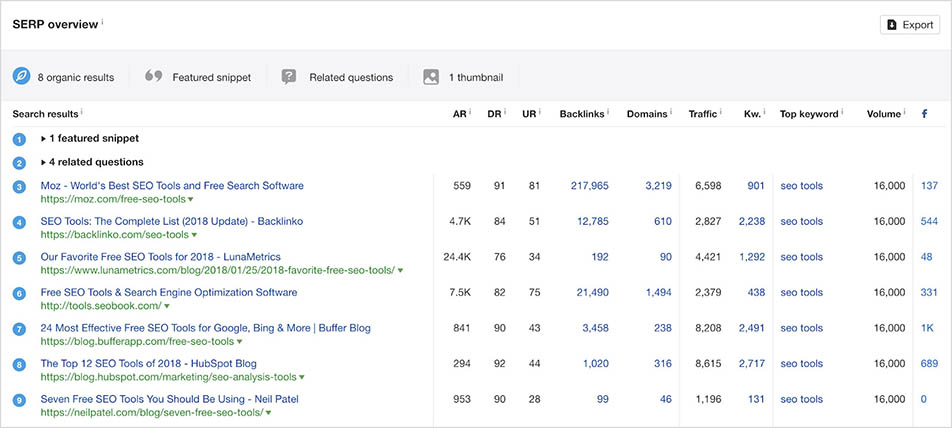Click backlinks value 21,490
Viewport: 952px width, 428px height.
point(593,293)
